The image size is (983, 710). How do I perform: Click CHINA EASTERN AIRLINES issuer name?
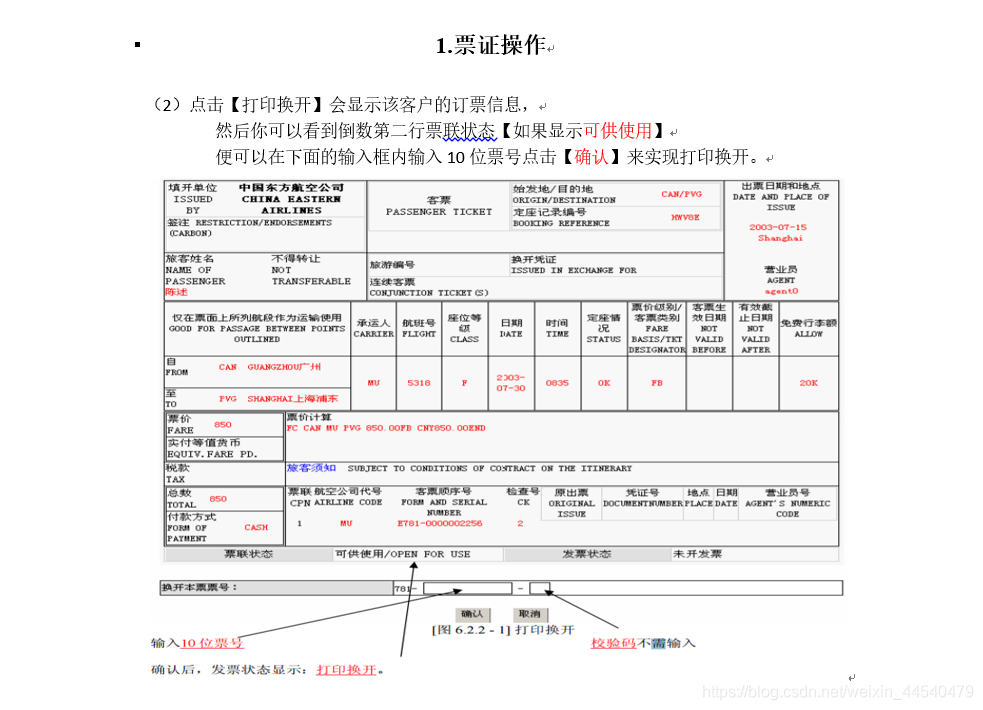pyautogui.click(x=292, y=205)
